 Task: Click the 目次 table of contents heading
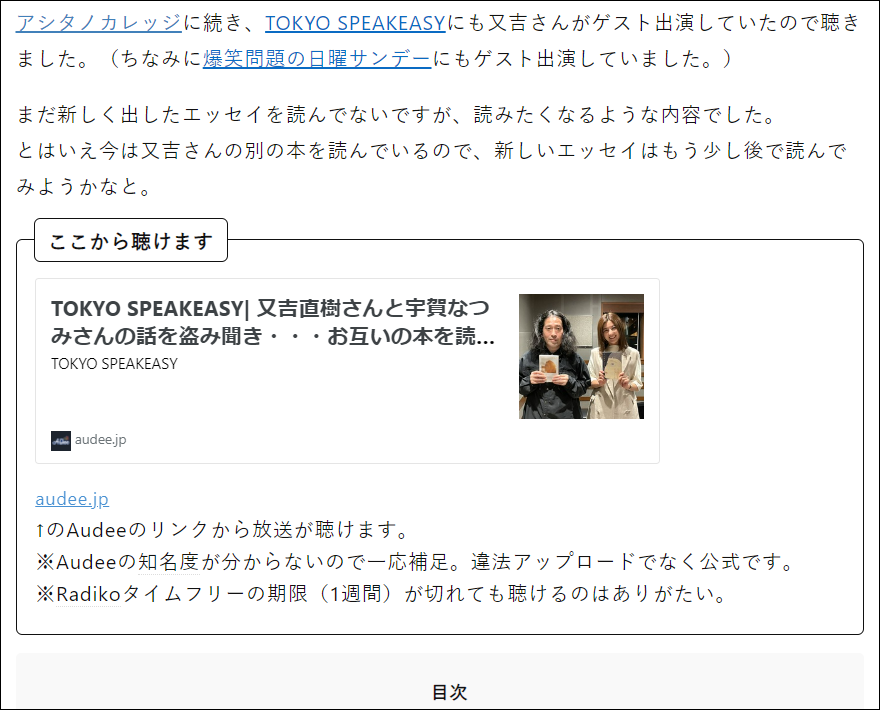[x=449, y=692]
